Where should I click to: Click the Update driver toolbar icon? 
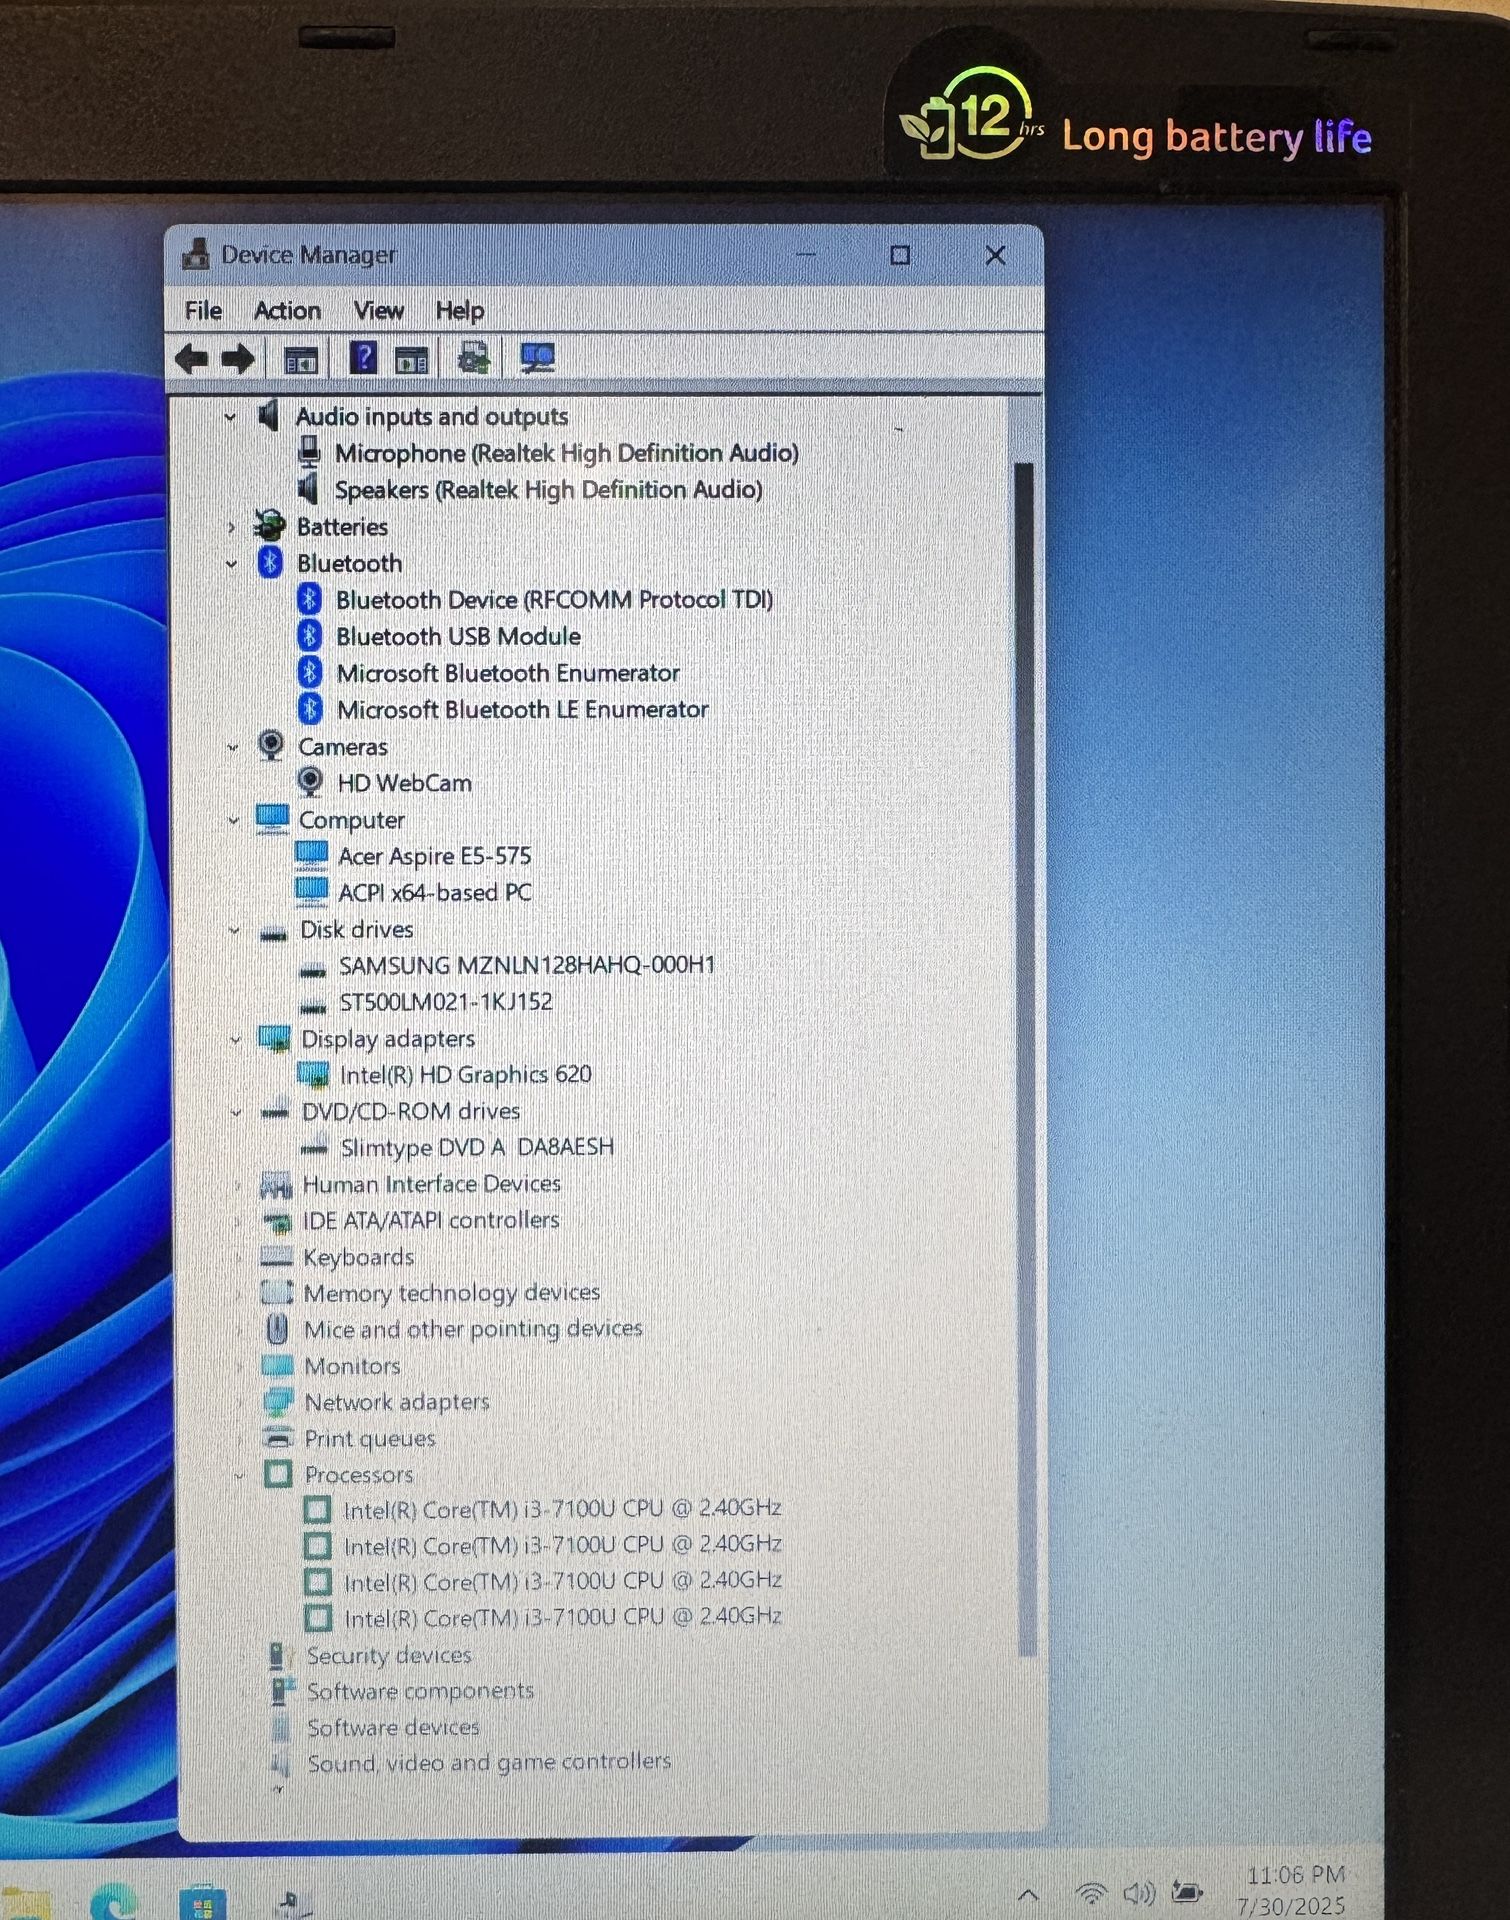click(x=473, y=358)
